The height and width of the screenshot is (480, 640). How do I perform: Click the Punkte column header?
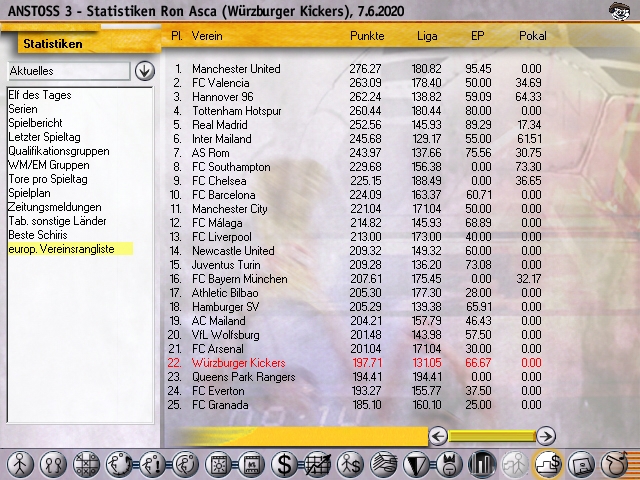[x=367, y=36]
